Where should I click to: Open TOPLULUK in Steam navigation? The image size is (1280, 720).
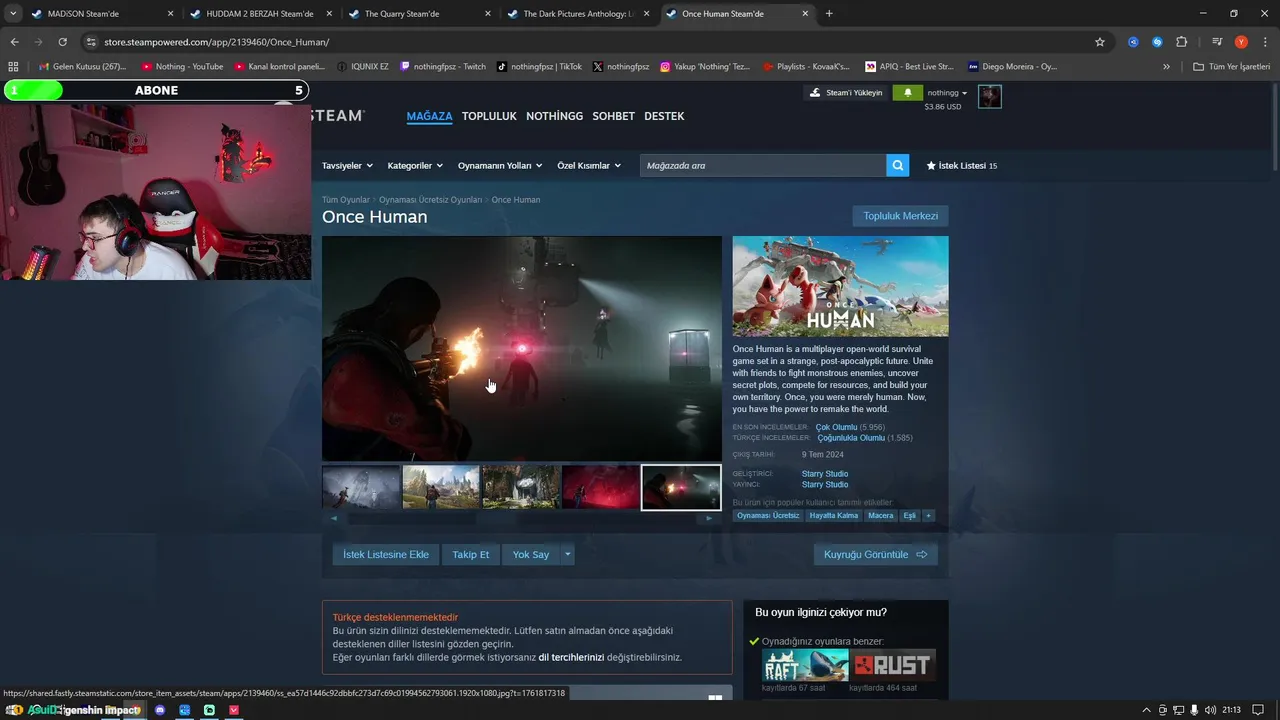489,116
